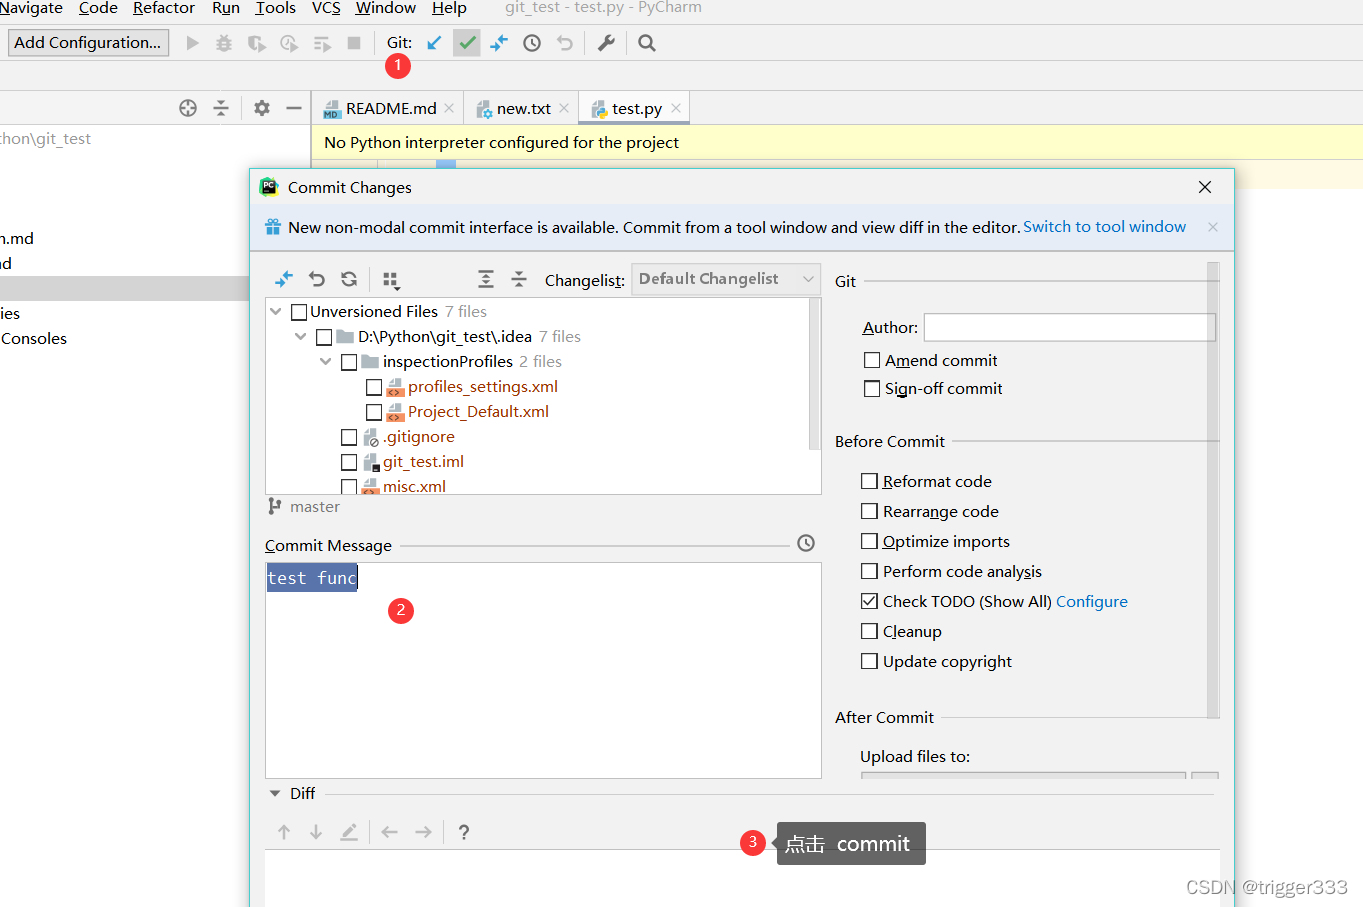Image resolution: width=1363 pixels, height=907 pixels.
Task: Collapse the Diff section triangle
Action: point(275,794)
